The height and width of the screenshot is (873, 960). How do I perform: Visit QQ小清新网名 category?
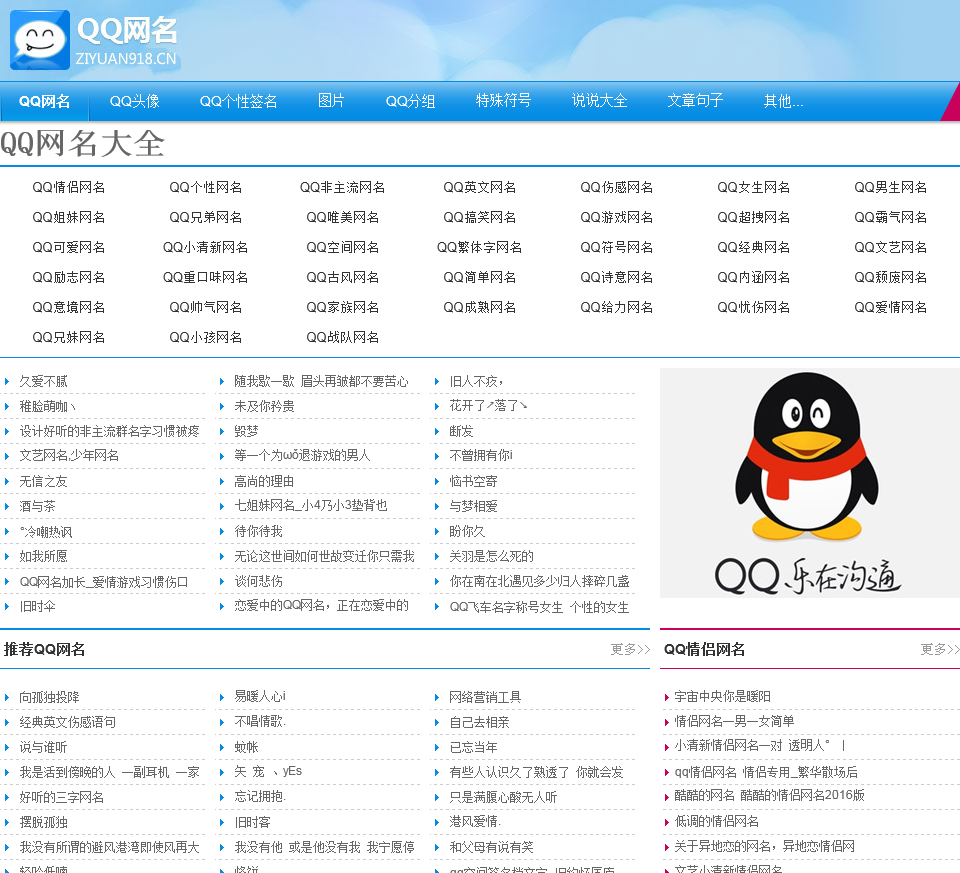(206, 247)
